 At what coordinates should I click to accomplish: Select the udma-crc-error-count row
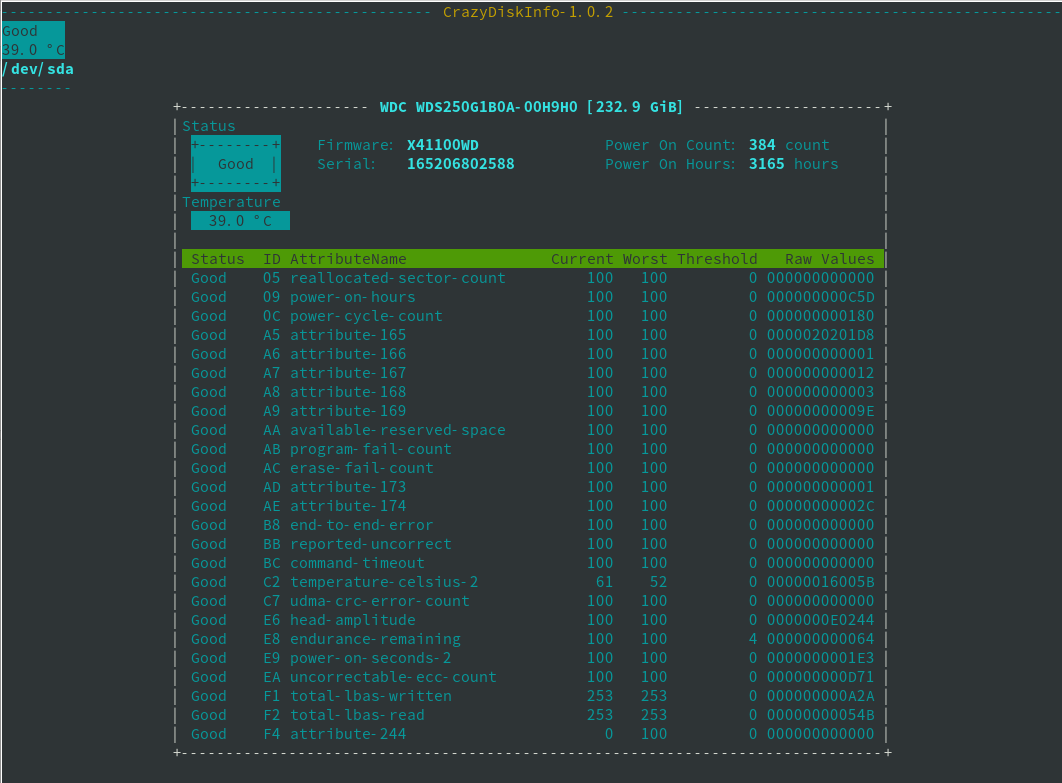click(x=533, y=600)
